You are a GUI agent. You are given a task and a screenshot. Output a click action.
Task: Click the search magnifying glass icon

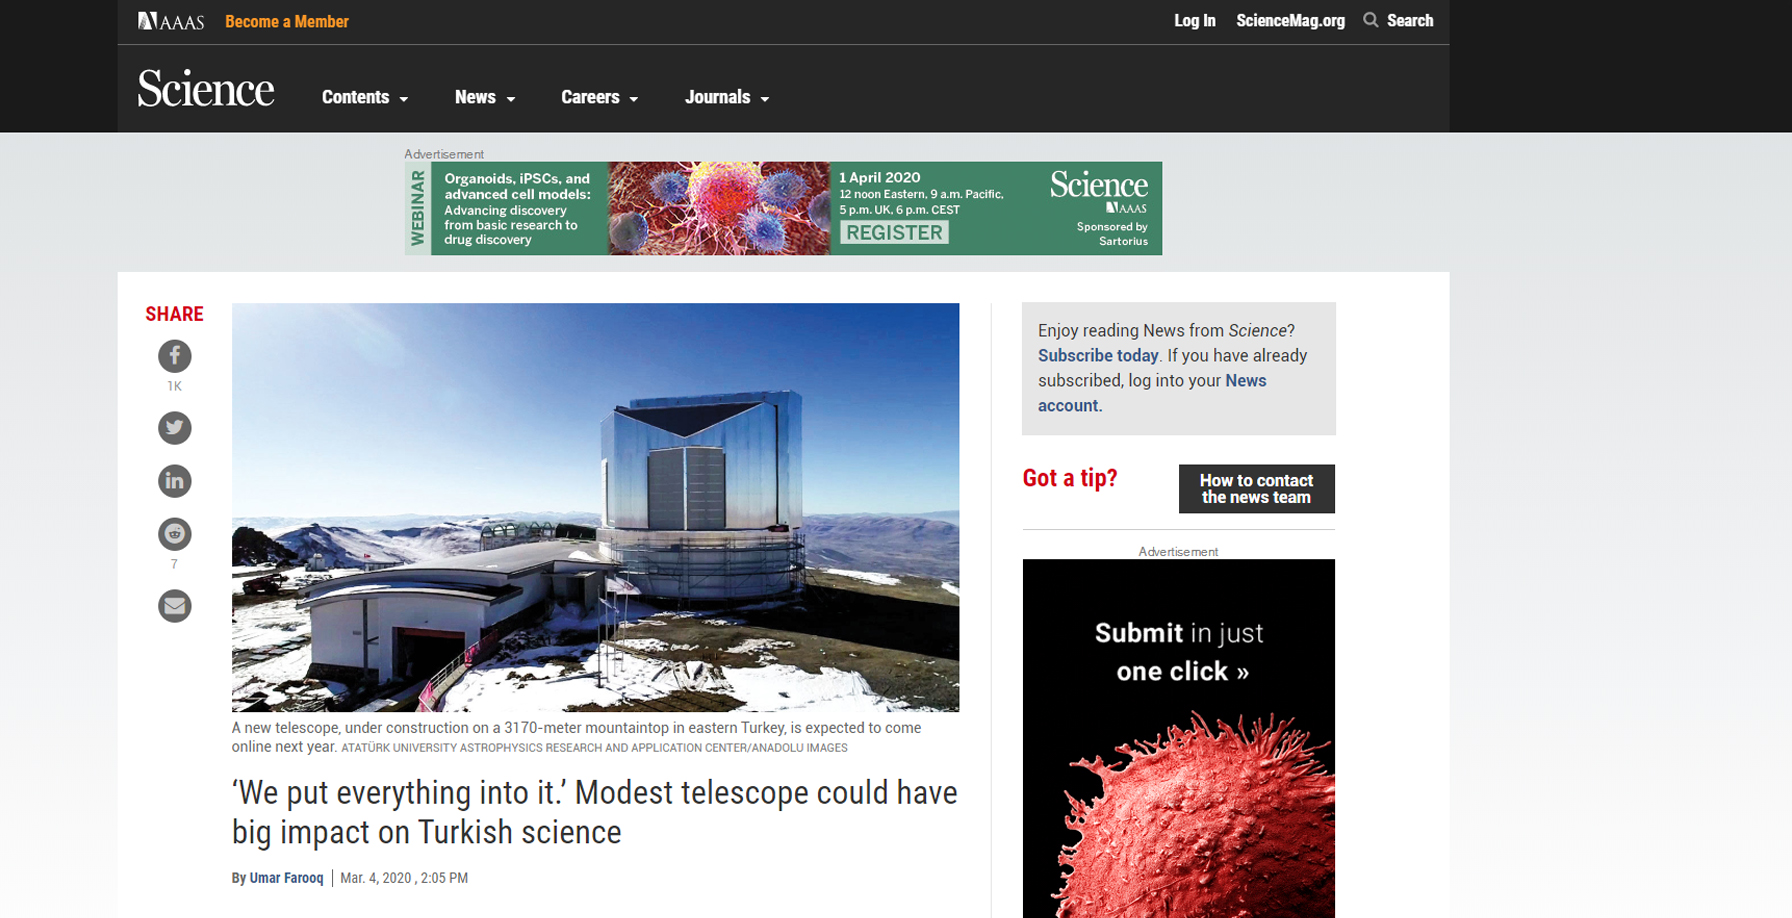(1370, 20)
